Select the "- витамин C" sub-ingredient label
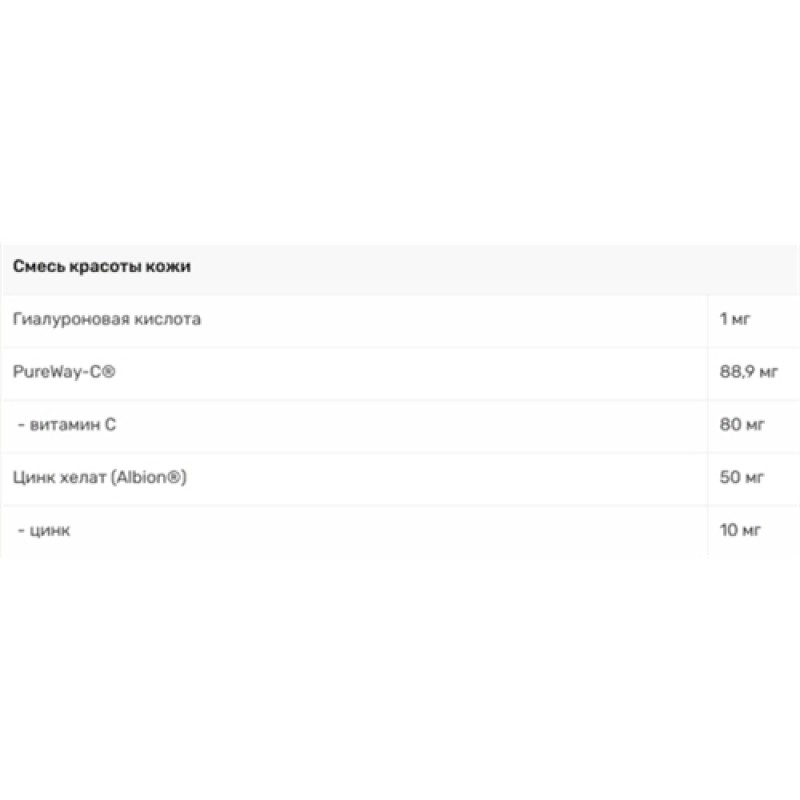Viewport: 800px width, 800px height. [67, 425]
